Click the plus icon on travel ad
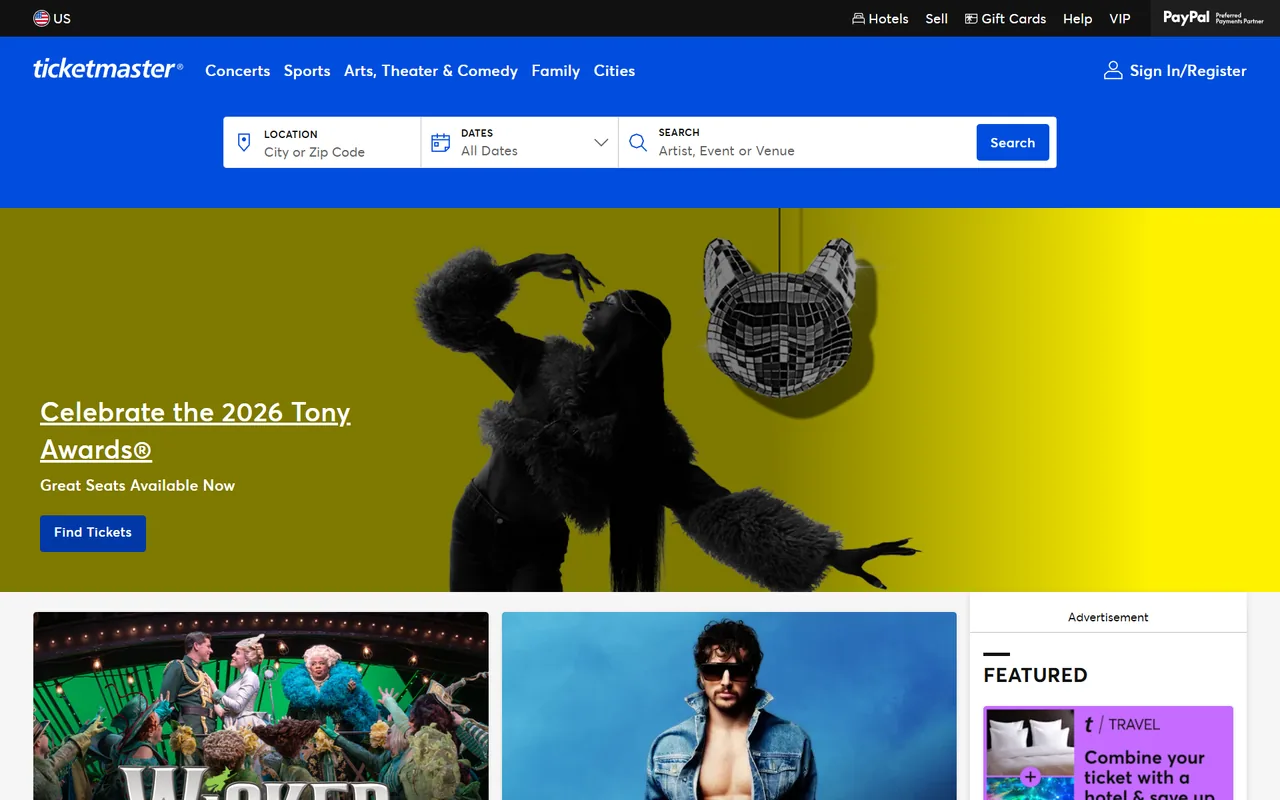 (1030, 777)
